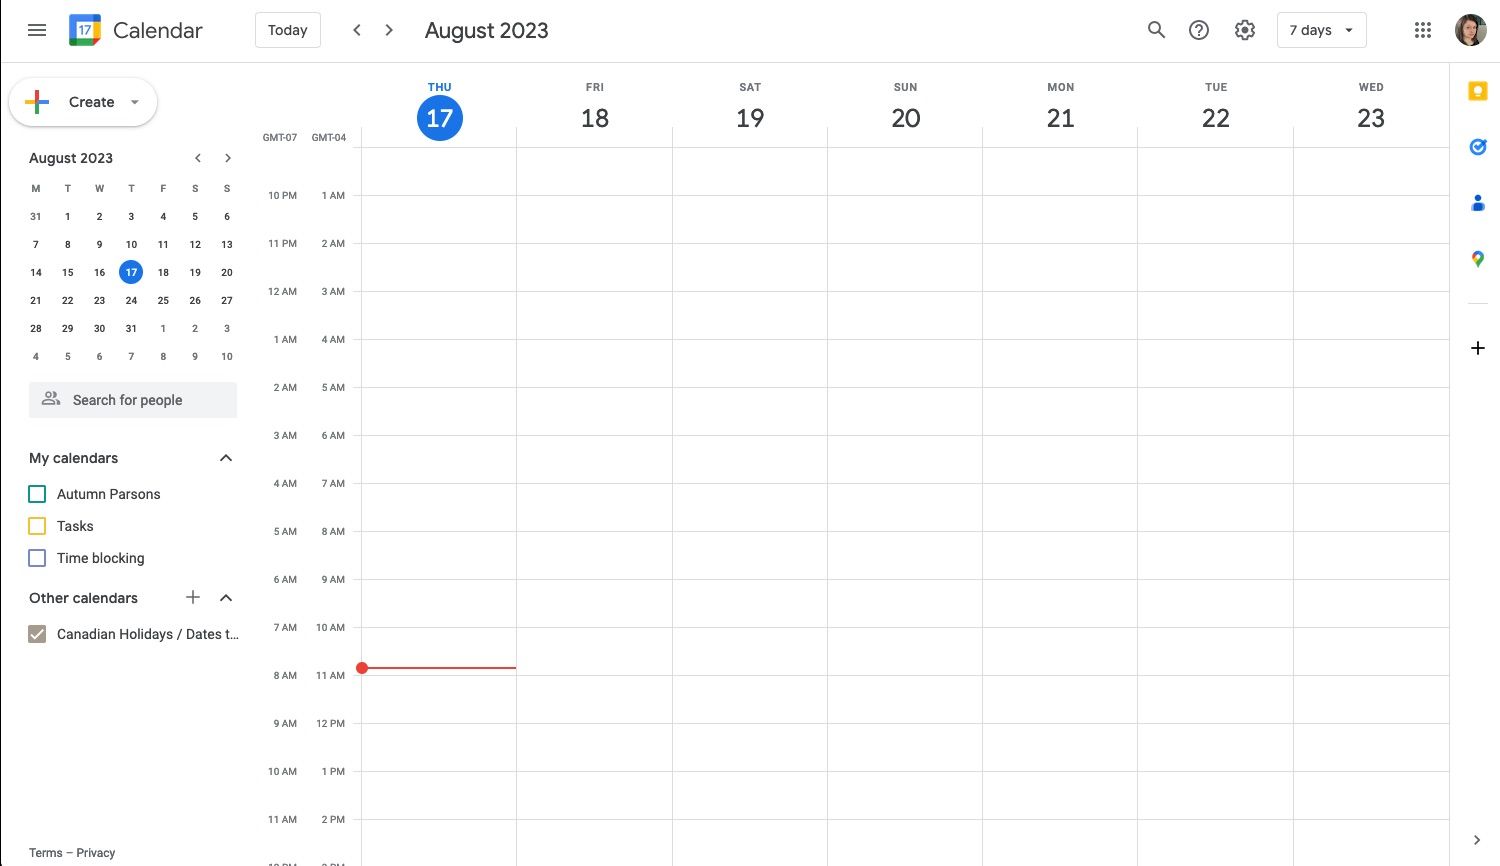Click the Search for people field
This screenshot has width=1500, height=866.
click(132, 399)
